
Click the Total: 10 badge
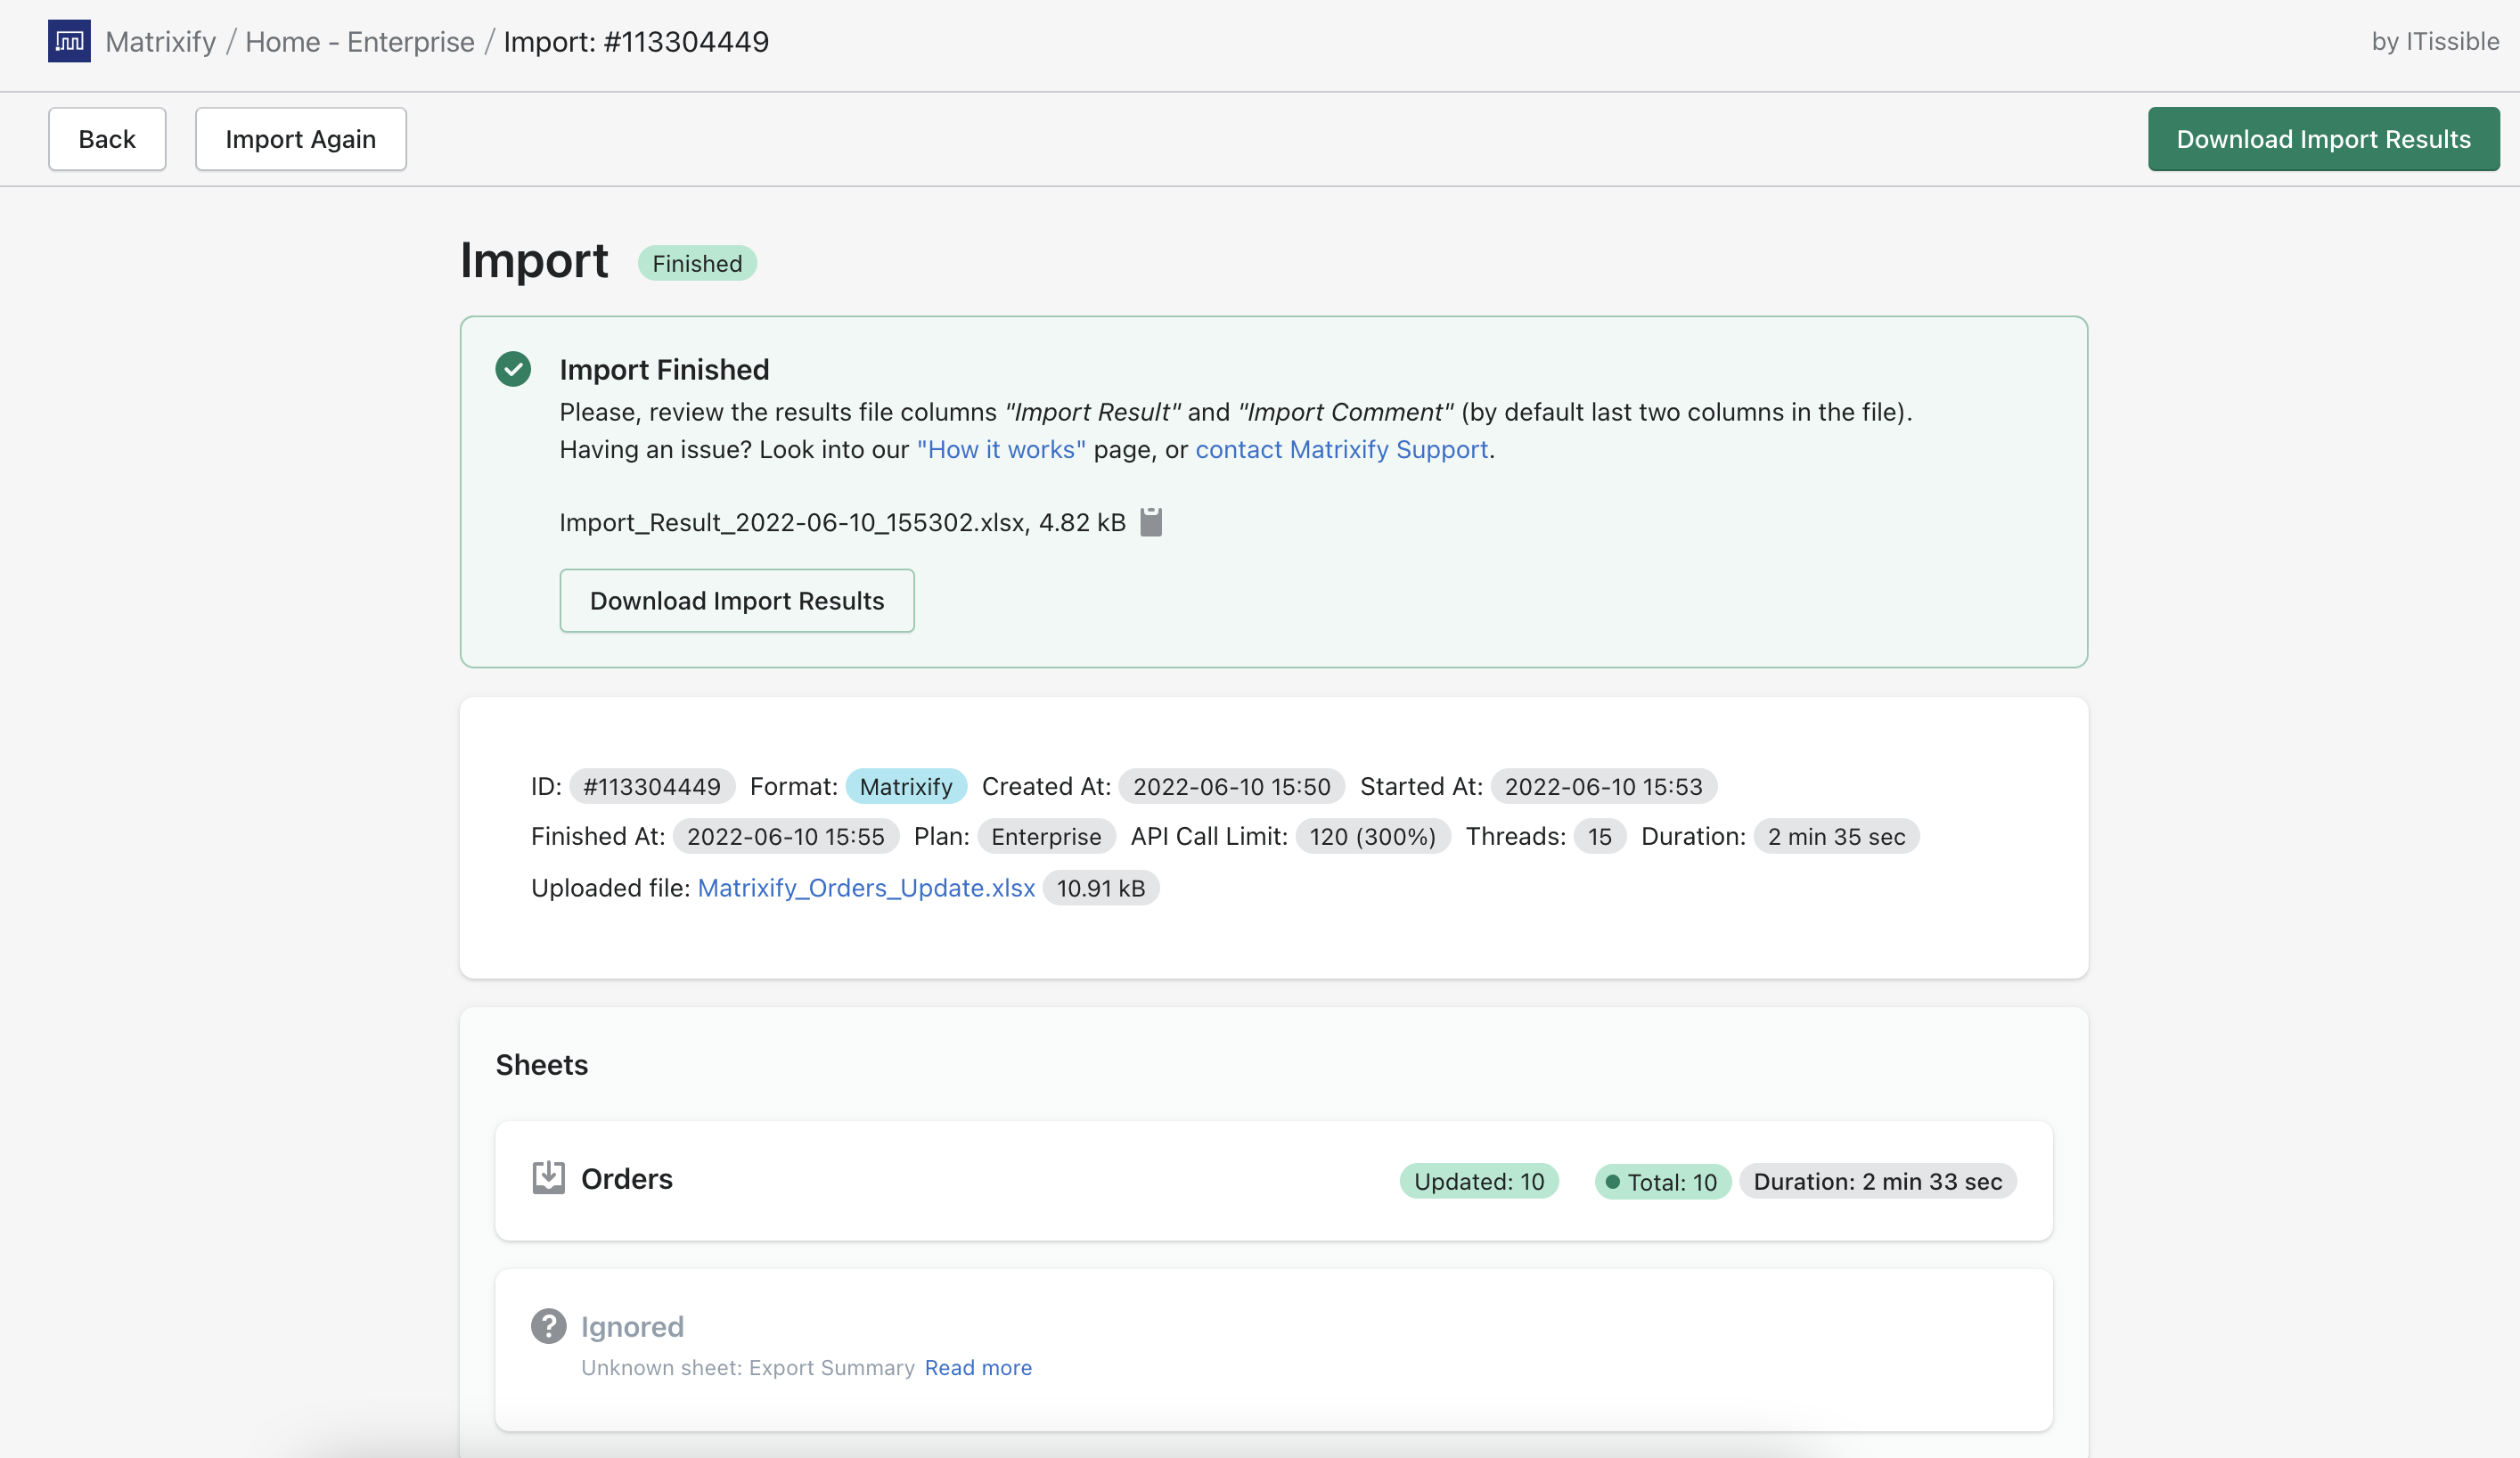1661,1181
